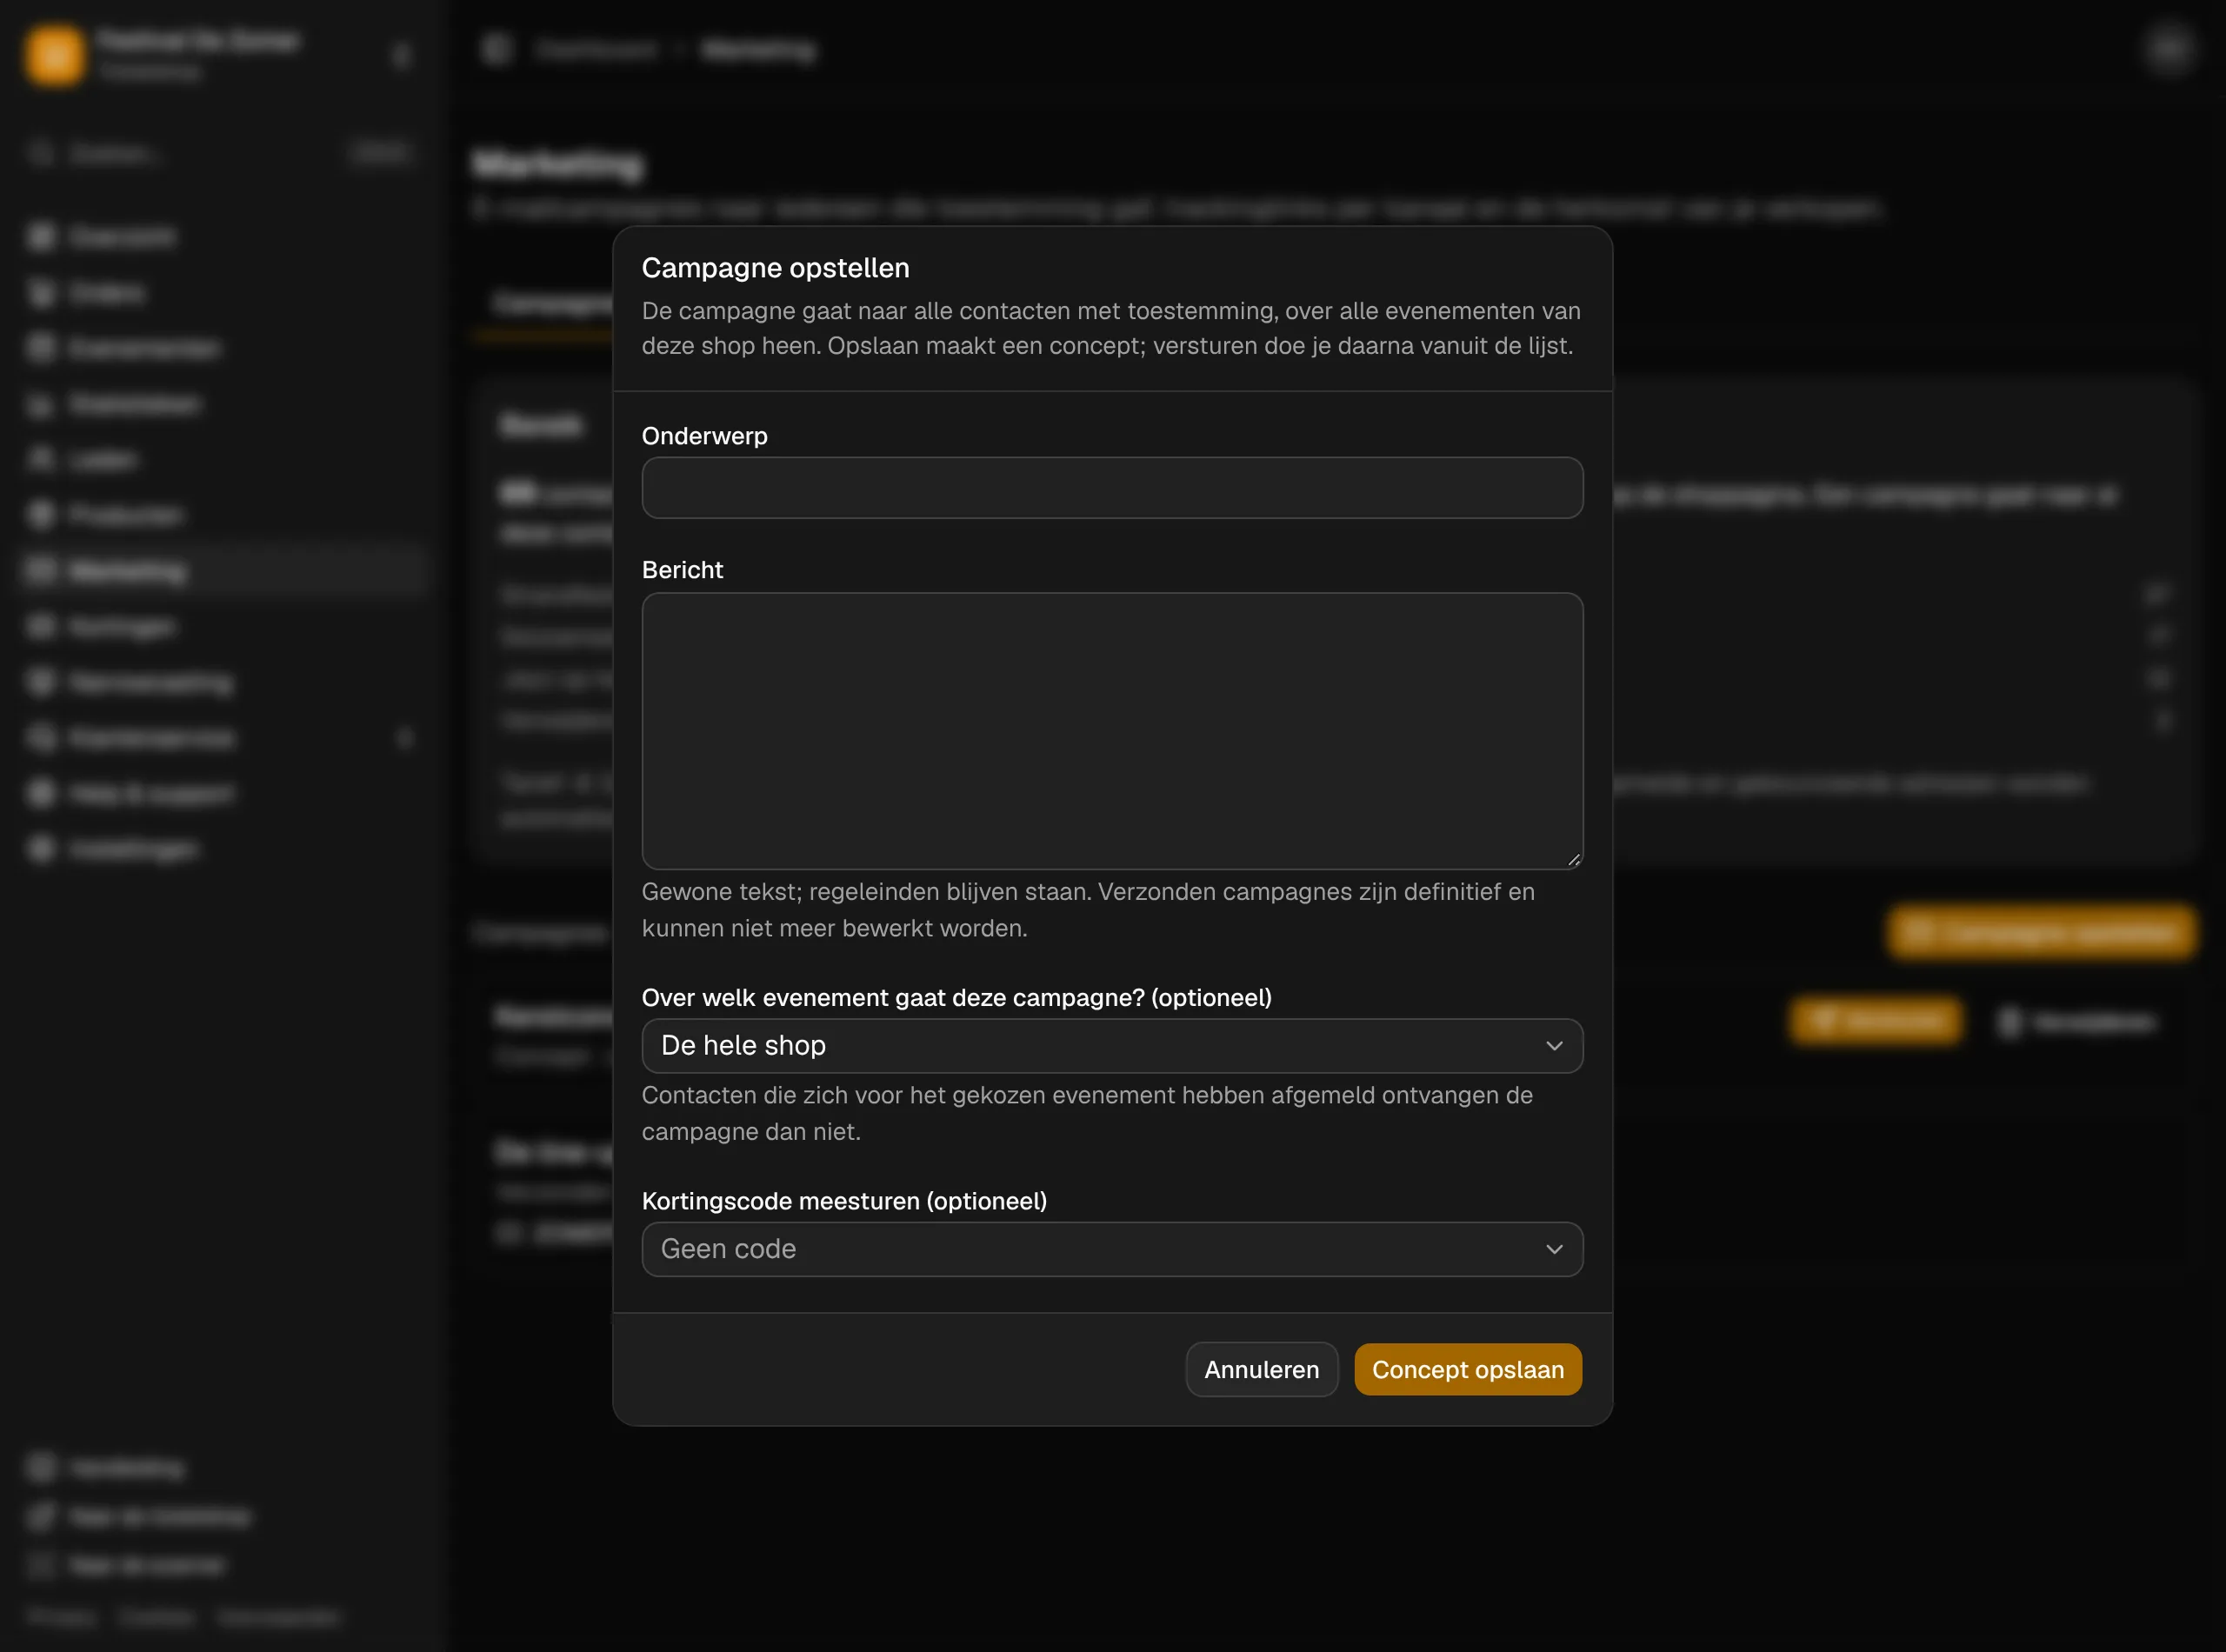This screenshot has width=2226, height=1652.
Task: Focus the Bericht text area
Action: click(1112, 731)
